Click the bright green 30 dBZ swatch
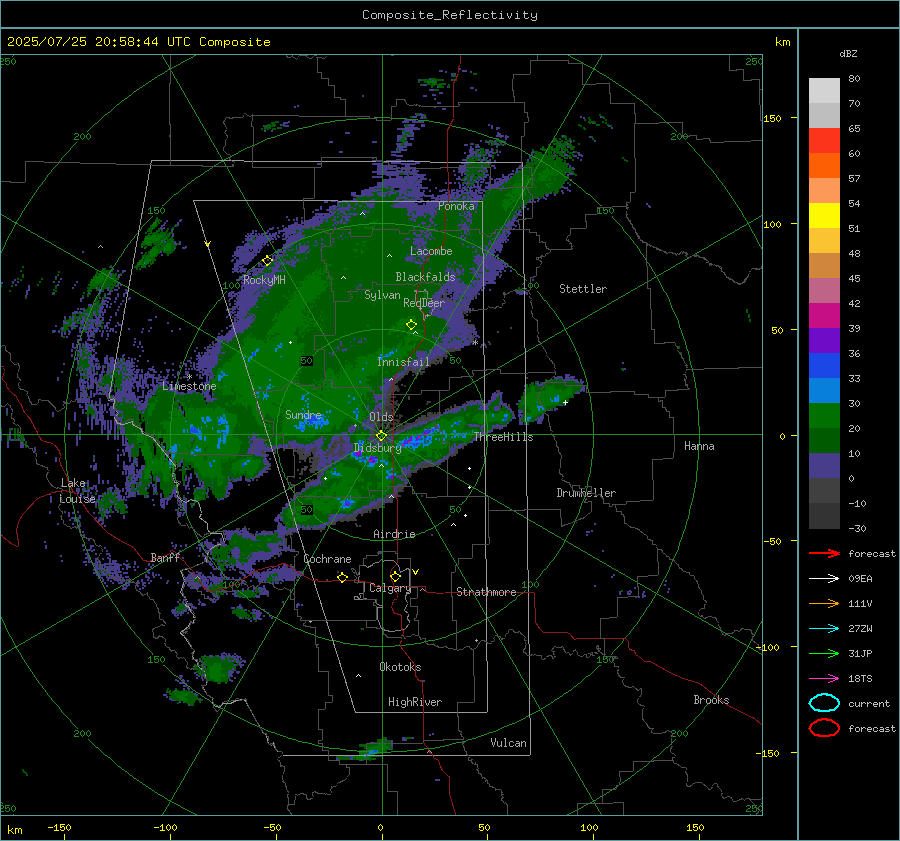Viewport: 900px width, 841px height. (x=824, y=416)
